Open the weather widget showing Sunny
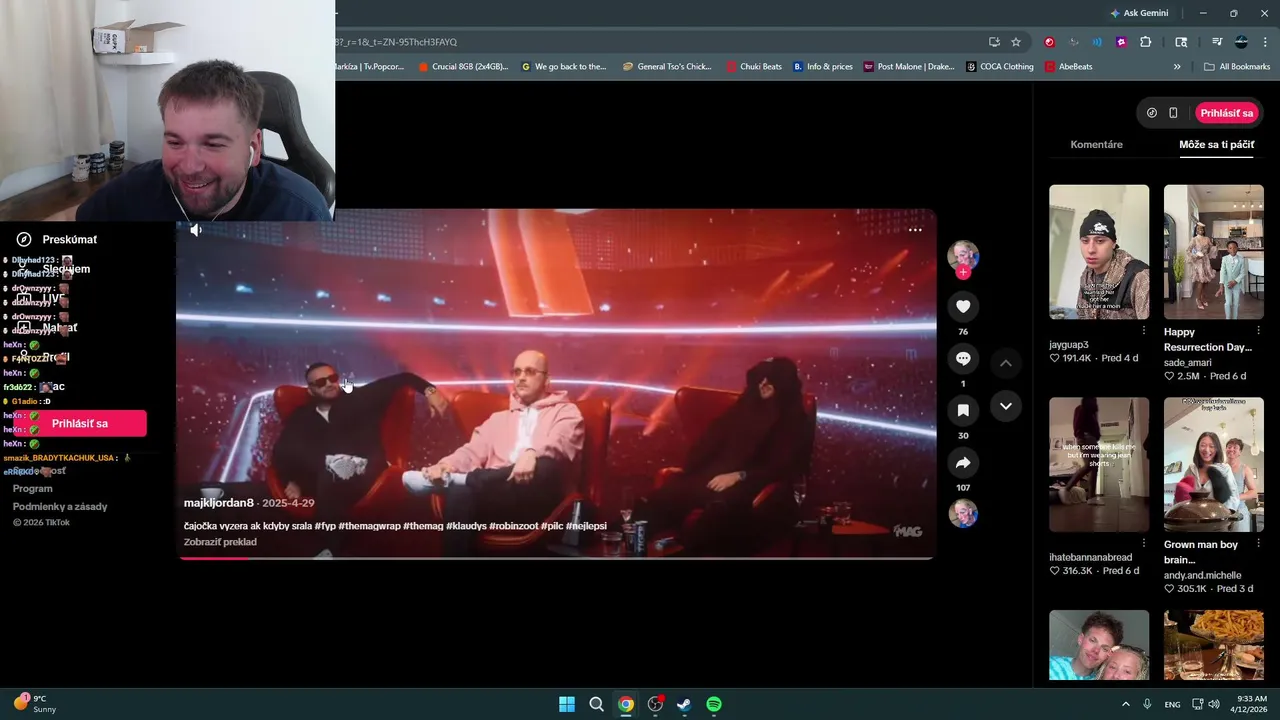 [35, 704]
